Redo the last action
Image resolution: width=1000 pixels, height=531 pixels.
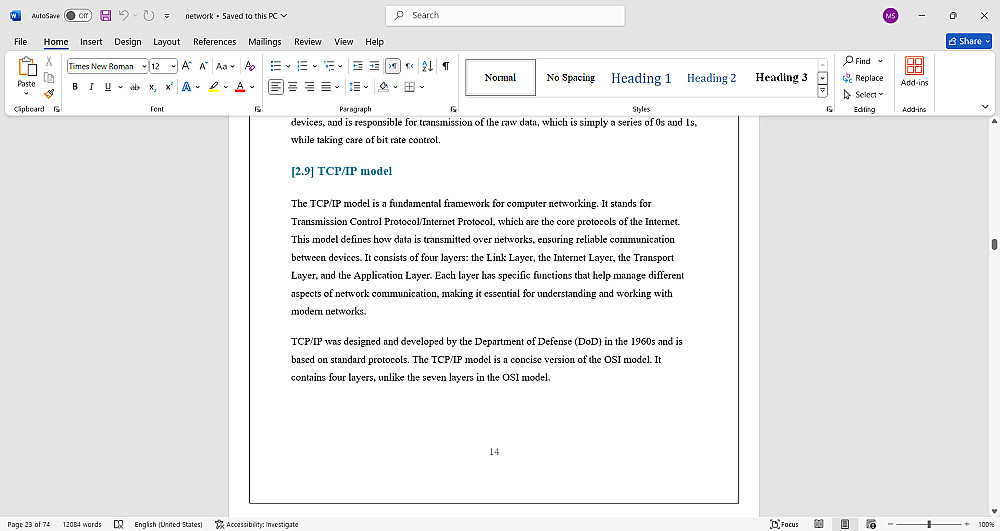149,15
